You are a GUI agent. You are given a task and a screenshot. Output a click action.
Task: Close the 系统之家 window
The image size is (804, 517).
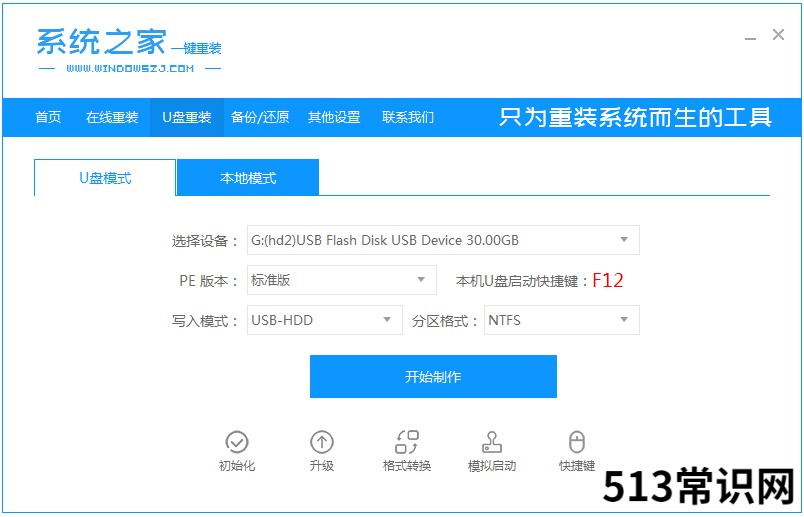(778, 35)
